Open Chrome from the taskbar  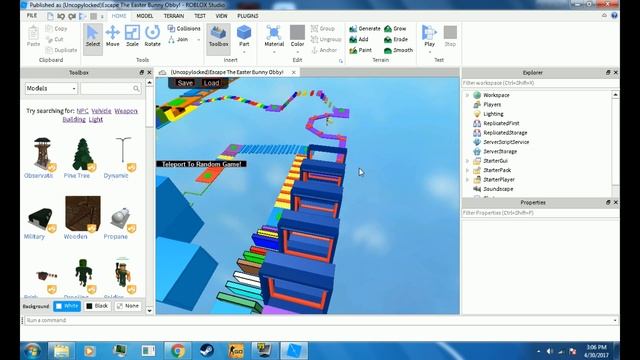click(x=178, y=351)
